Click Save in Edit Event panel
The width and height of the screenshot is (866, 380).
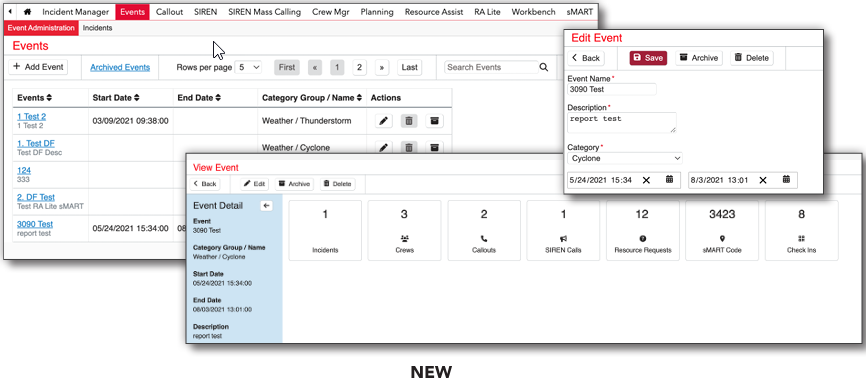coord(648,58)
